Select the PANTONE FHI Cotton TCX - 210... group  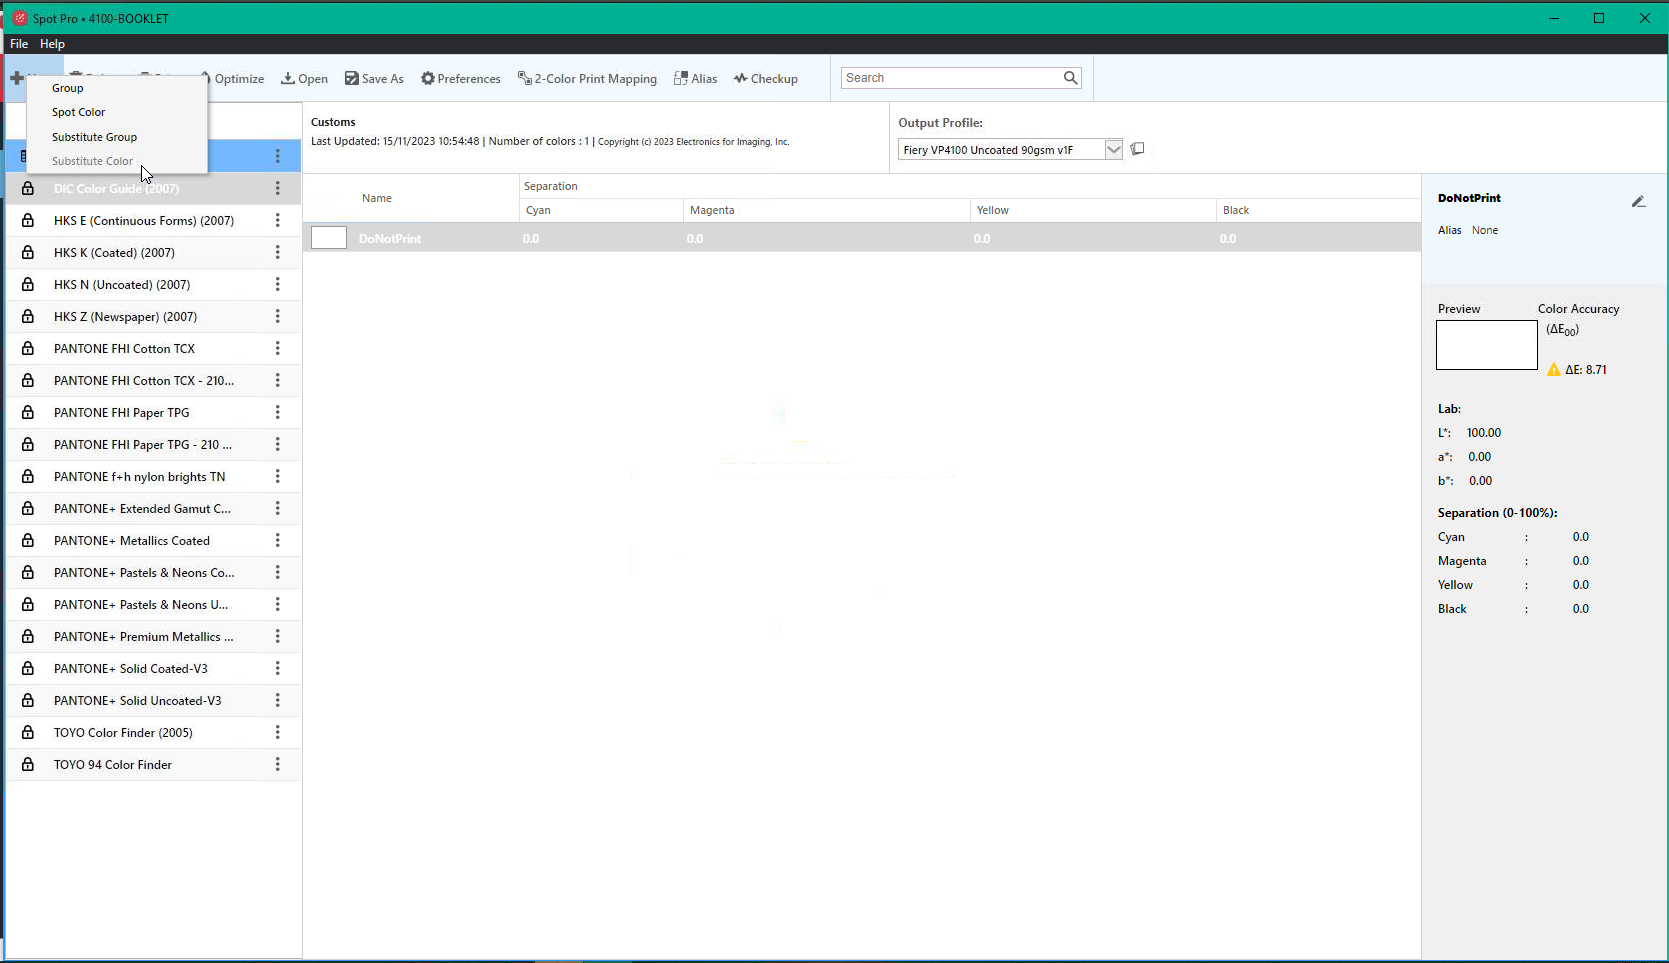(153, 380)
